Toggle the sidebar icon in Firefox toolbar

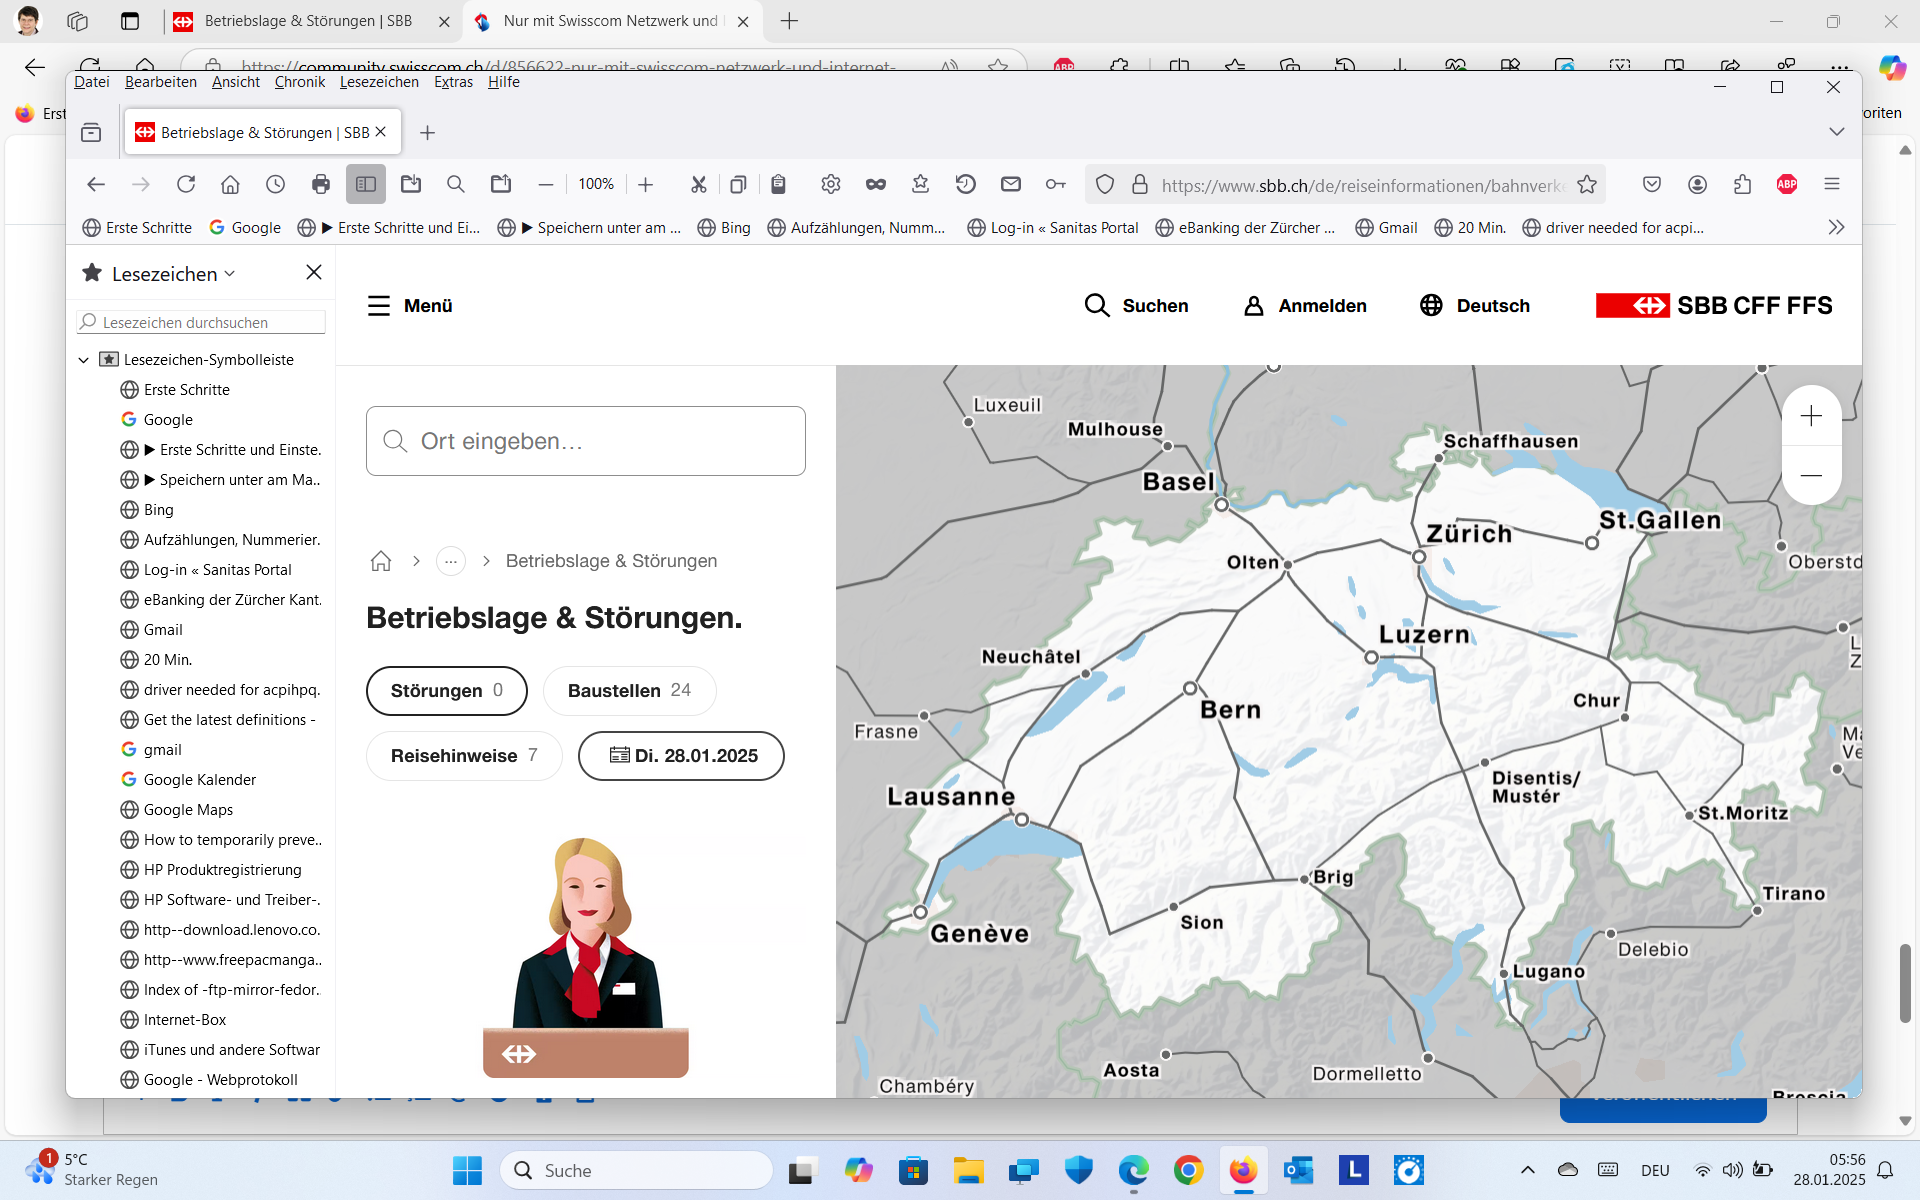[x=366, y=184]
